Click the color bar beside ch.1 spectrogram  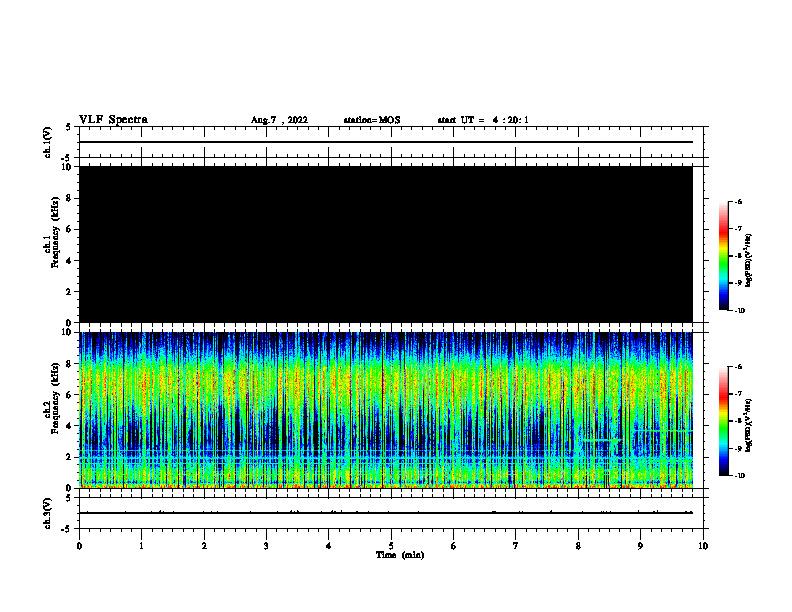723,256
